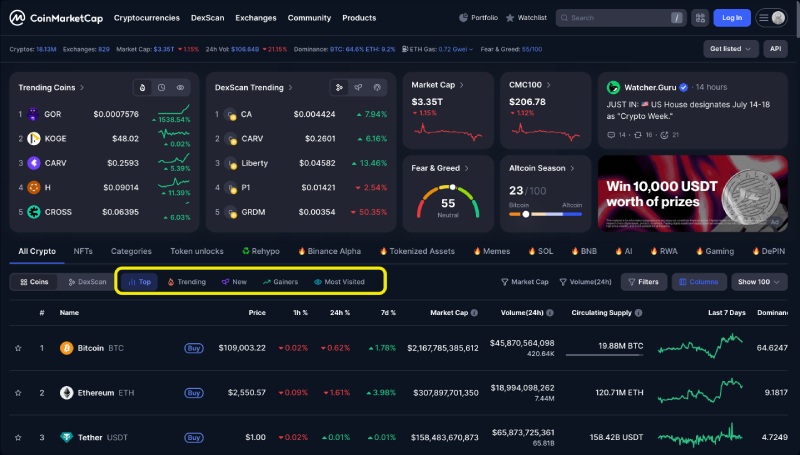Expand the Trending Coins section

pyautogui.click(x=51, y=88)
